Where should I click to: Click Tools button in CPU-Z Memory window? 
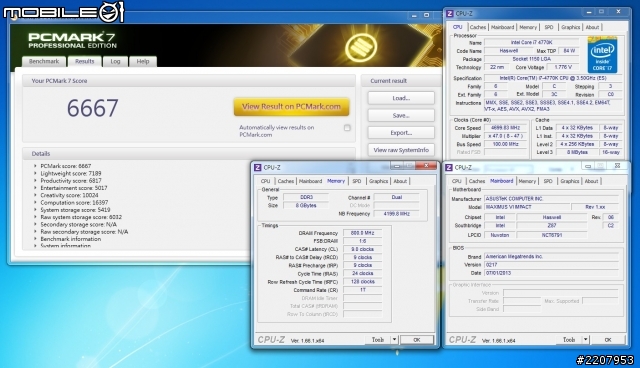[378, 339]
